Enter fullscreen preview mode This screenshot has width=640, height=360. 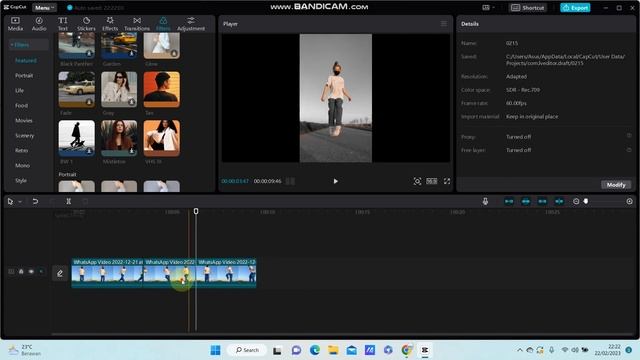[447, 181]
